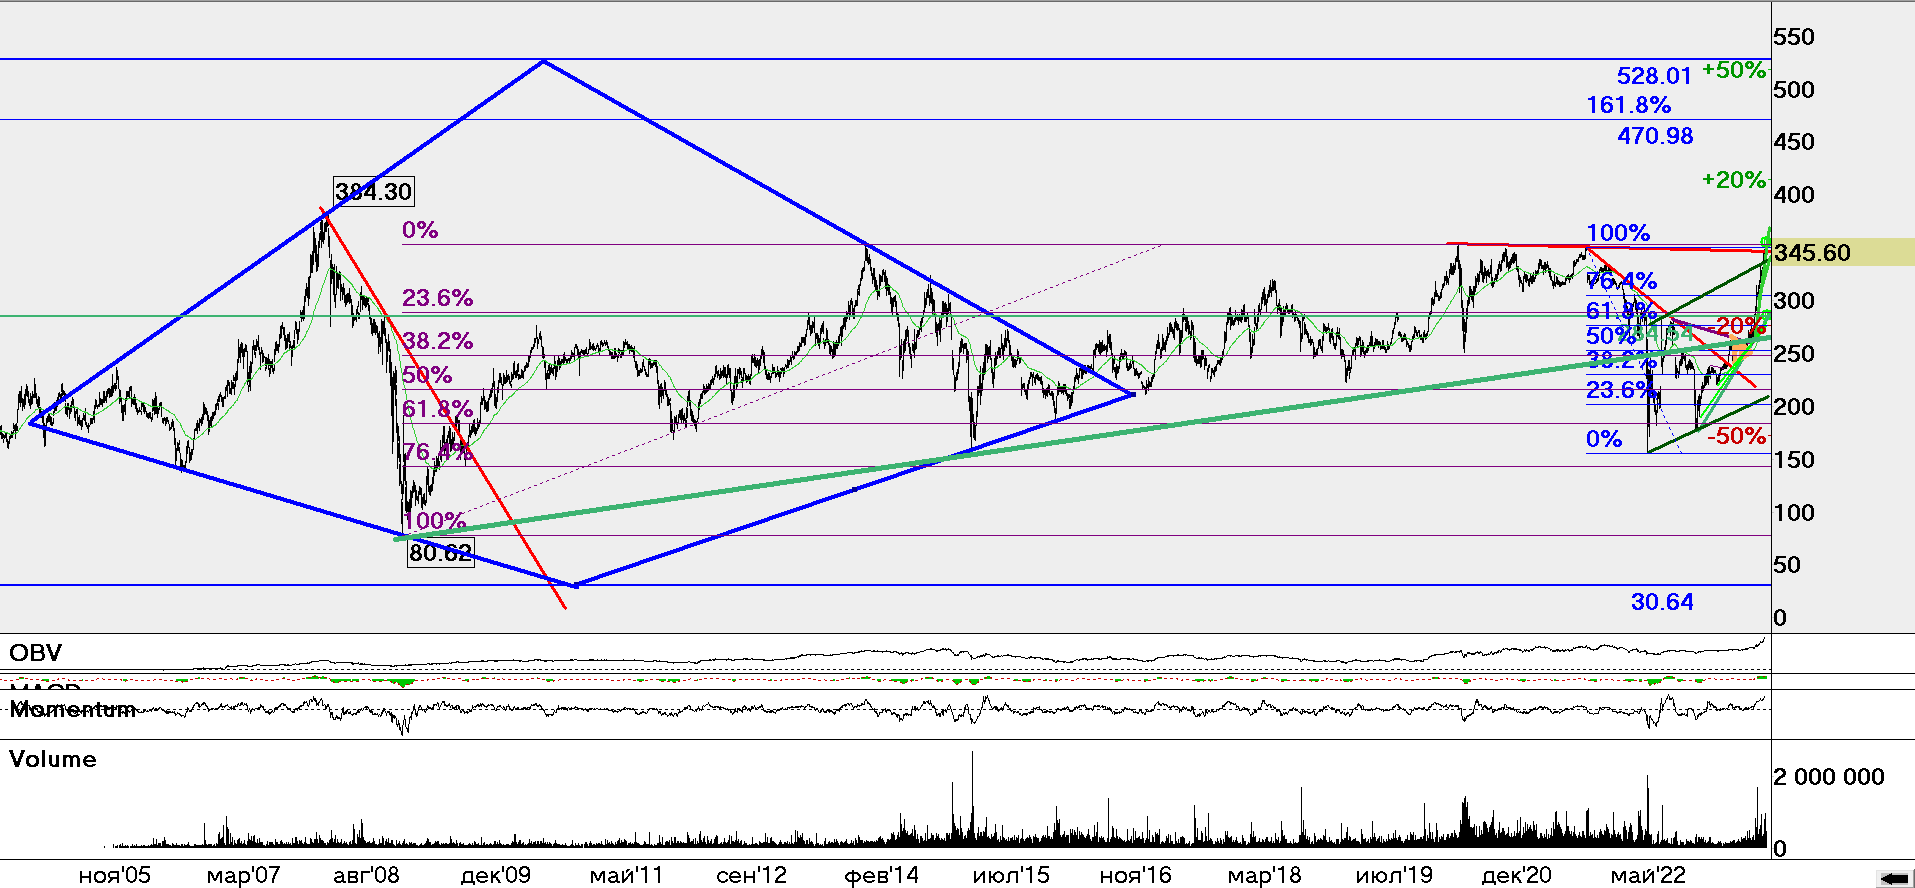Click the blue 470.98 level label
This screenshot has width=1915, height=888.
1655,135
